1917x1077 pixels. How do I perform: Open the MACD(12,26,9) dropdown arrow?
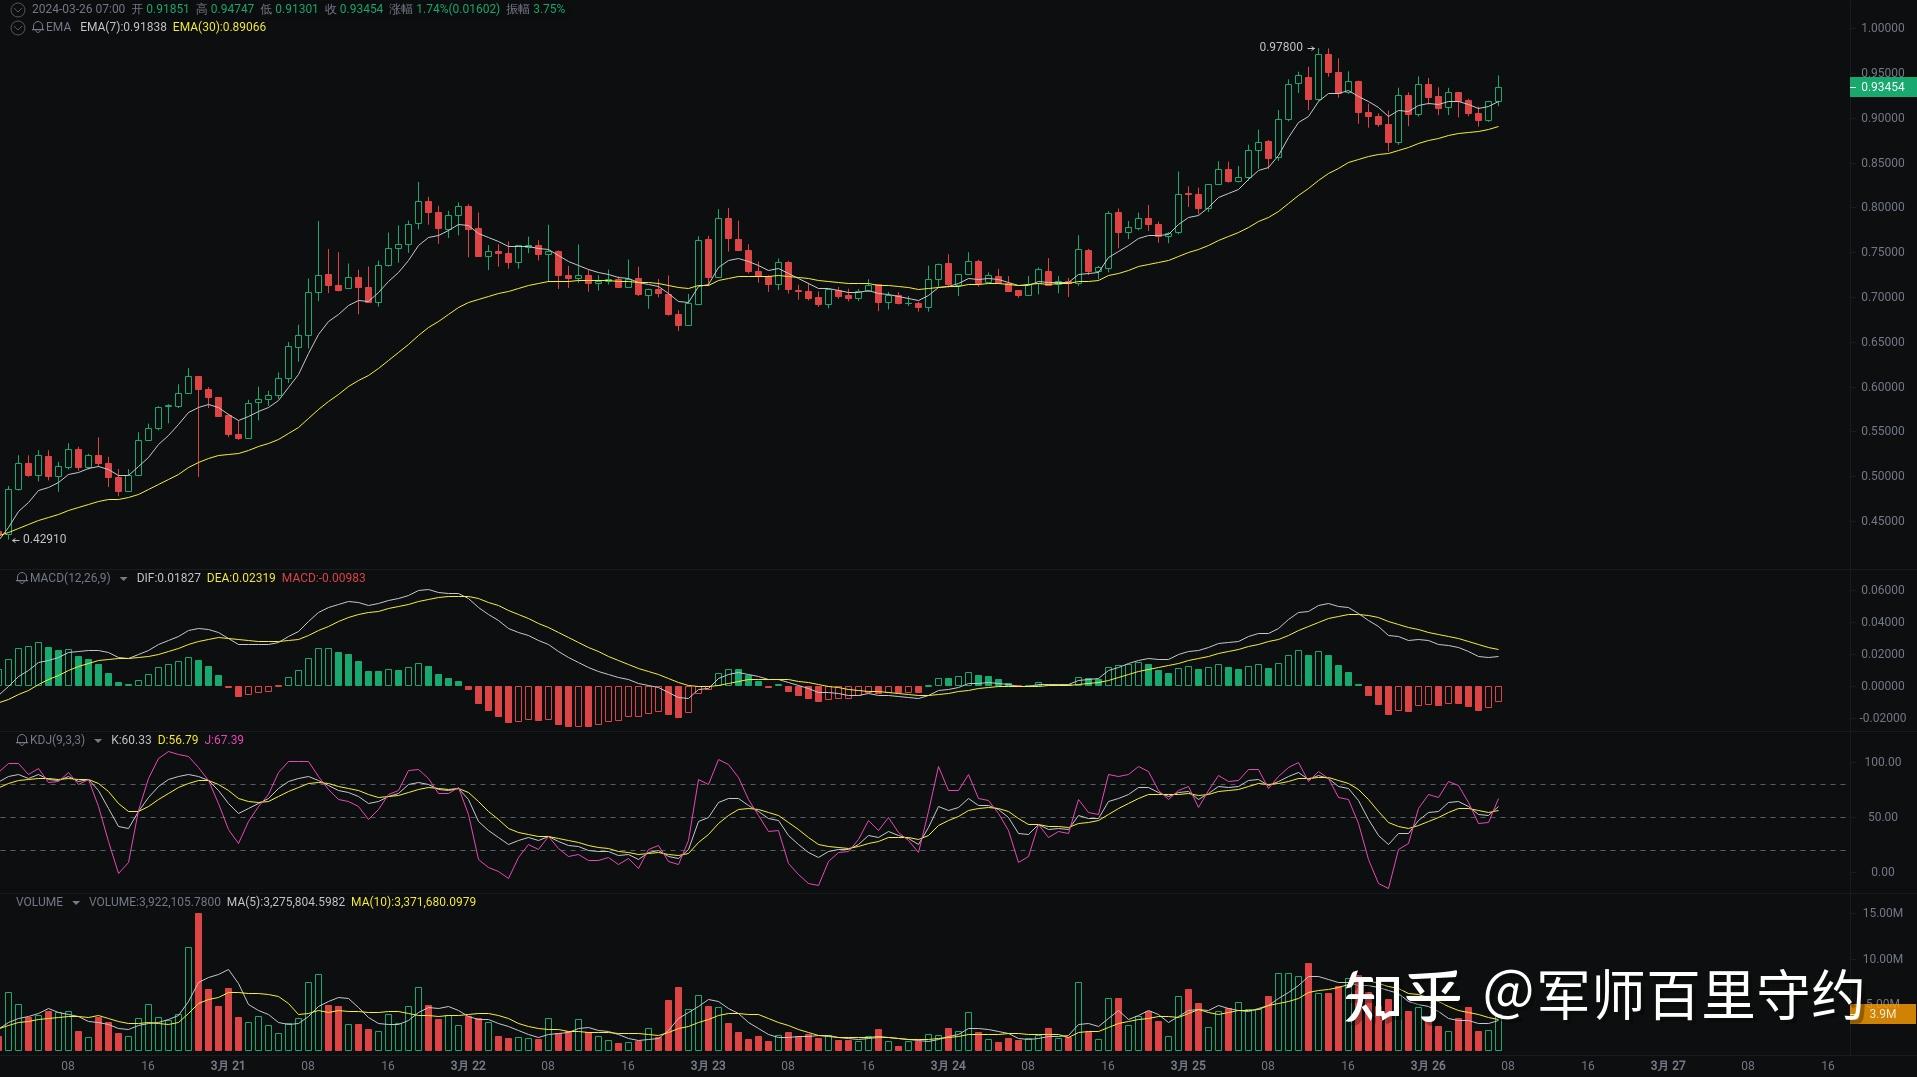click(x=123, y=579)
